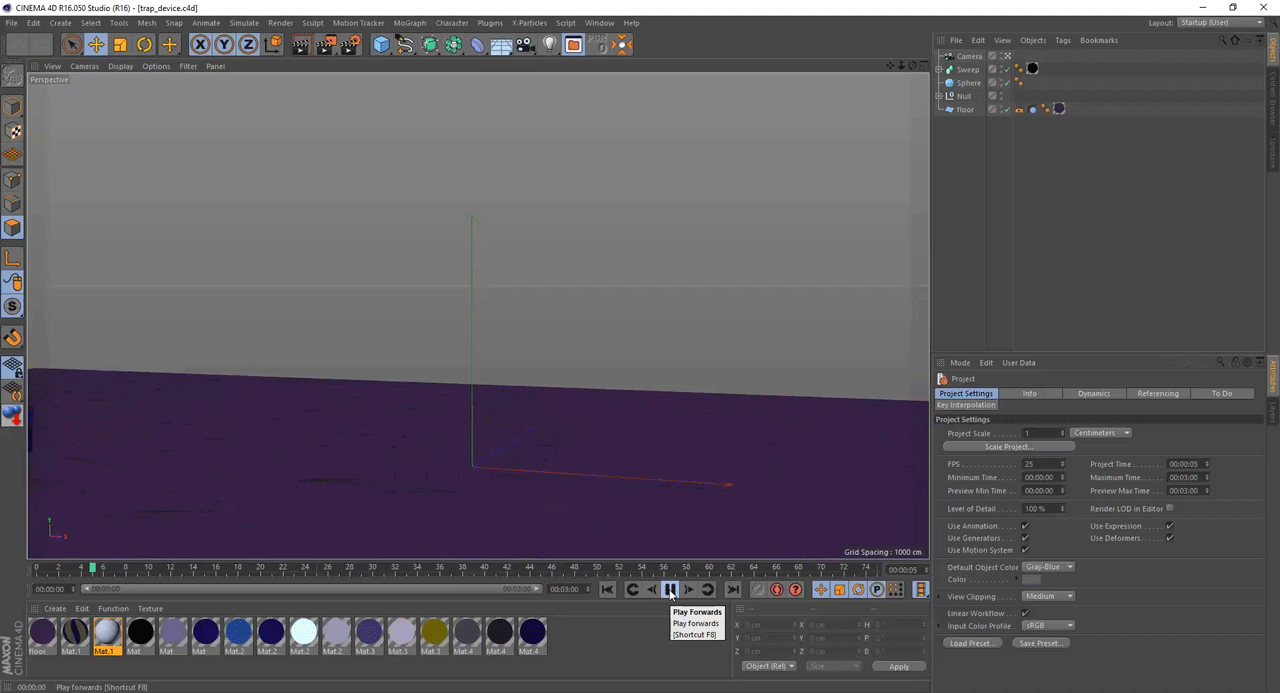
Task: Toggle Parameter keyframe recording P icon
Action: [877, 589]
